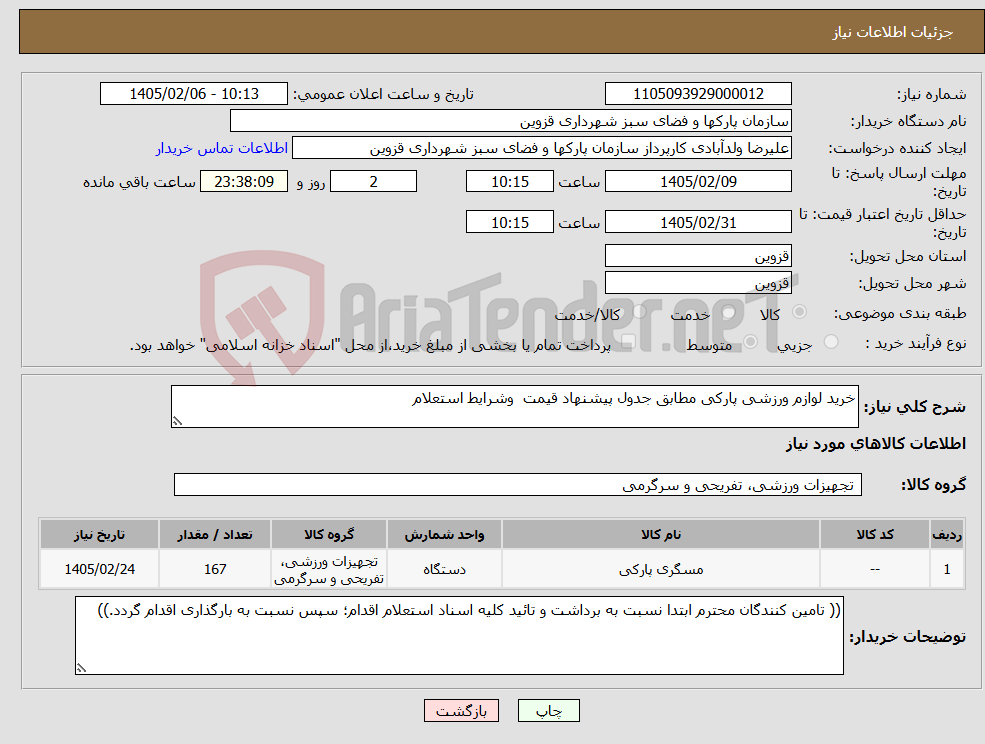Click the price validity time 10:15 field
Screen dimensions: 985x744
(509, 222)
